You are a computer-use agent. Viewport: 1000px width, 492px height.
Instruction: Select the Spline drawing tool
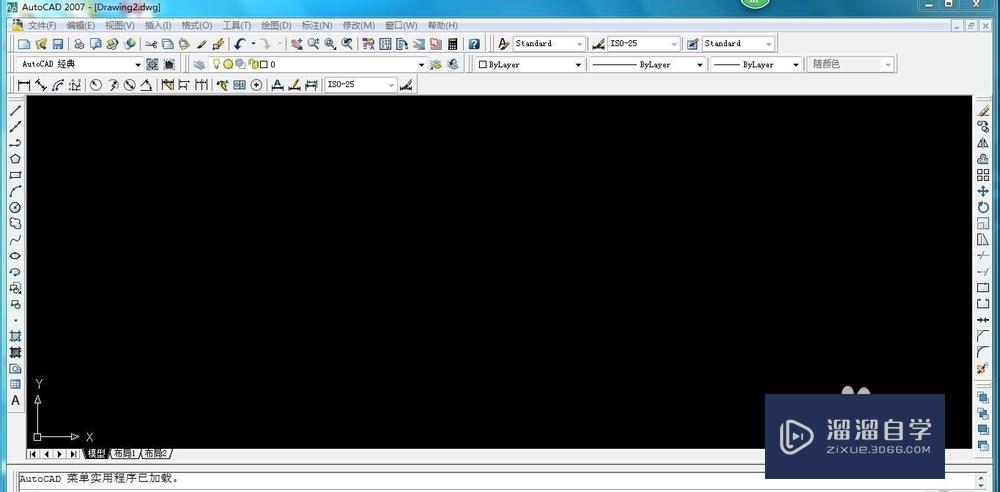point(15,239)
